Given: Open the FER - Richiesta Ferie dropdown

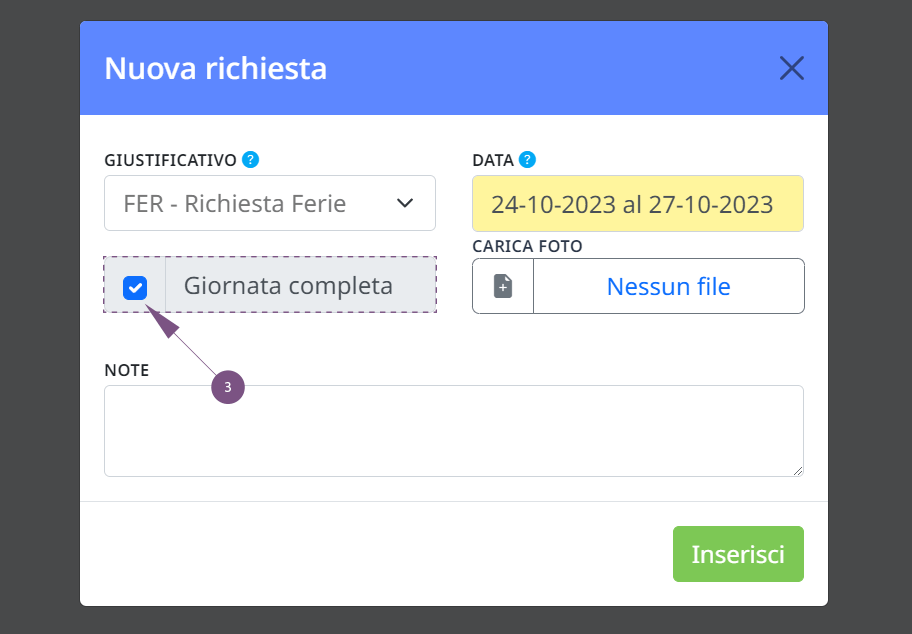Looking at the screenshot, I should [x=270, y=203].
